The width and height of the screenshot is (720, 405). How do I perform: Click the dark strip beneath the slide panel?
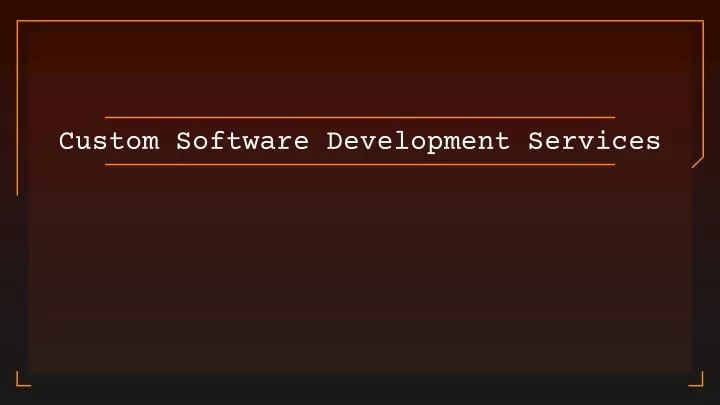[x=360, y=388]
